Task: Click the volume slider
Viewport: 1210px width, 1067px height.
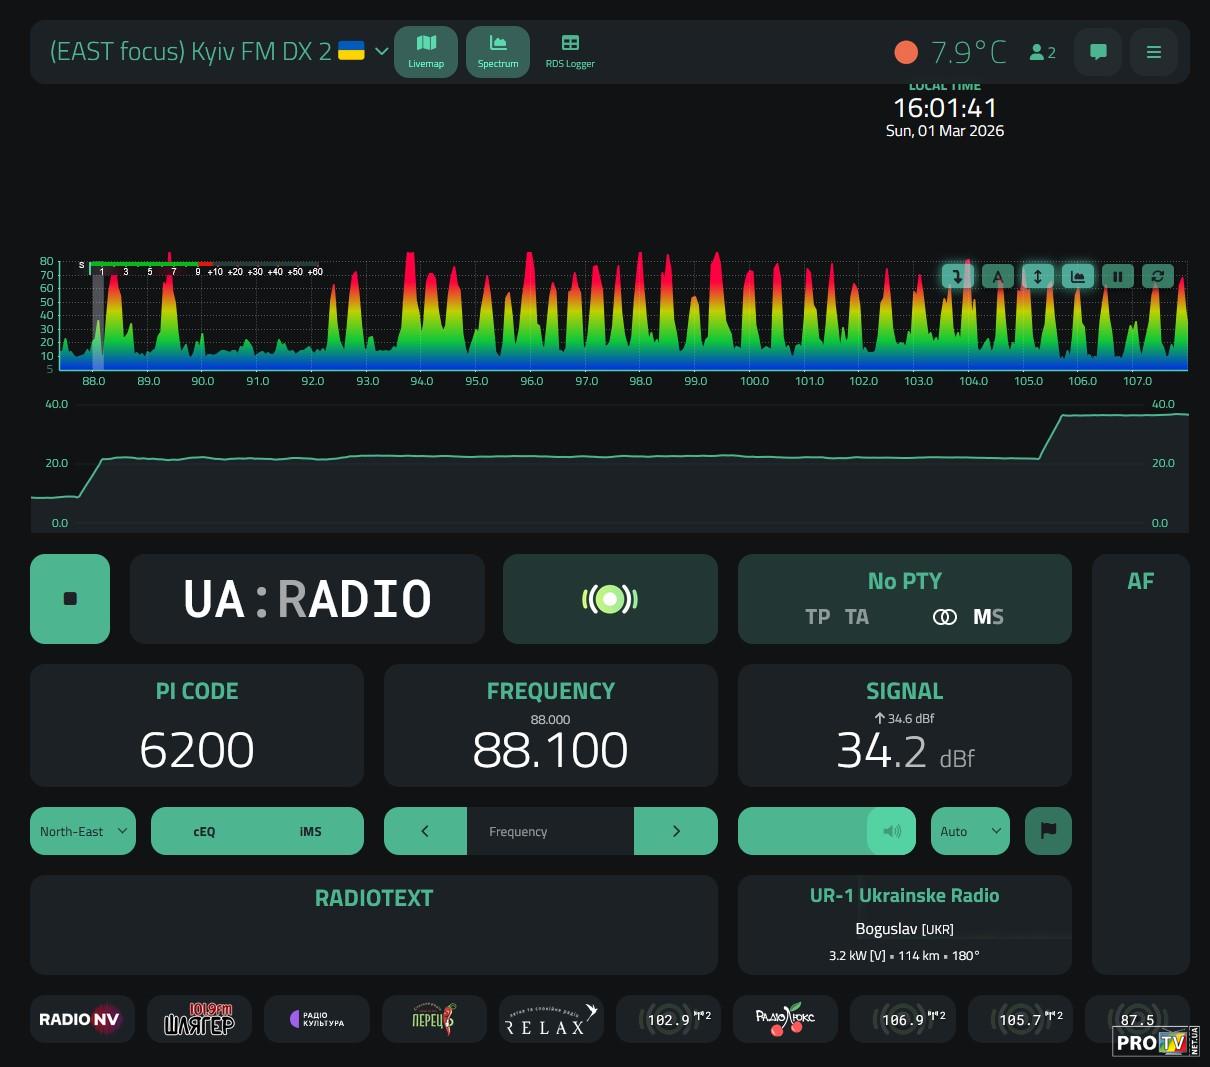Action: coord(826,831)
